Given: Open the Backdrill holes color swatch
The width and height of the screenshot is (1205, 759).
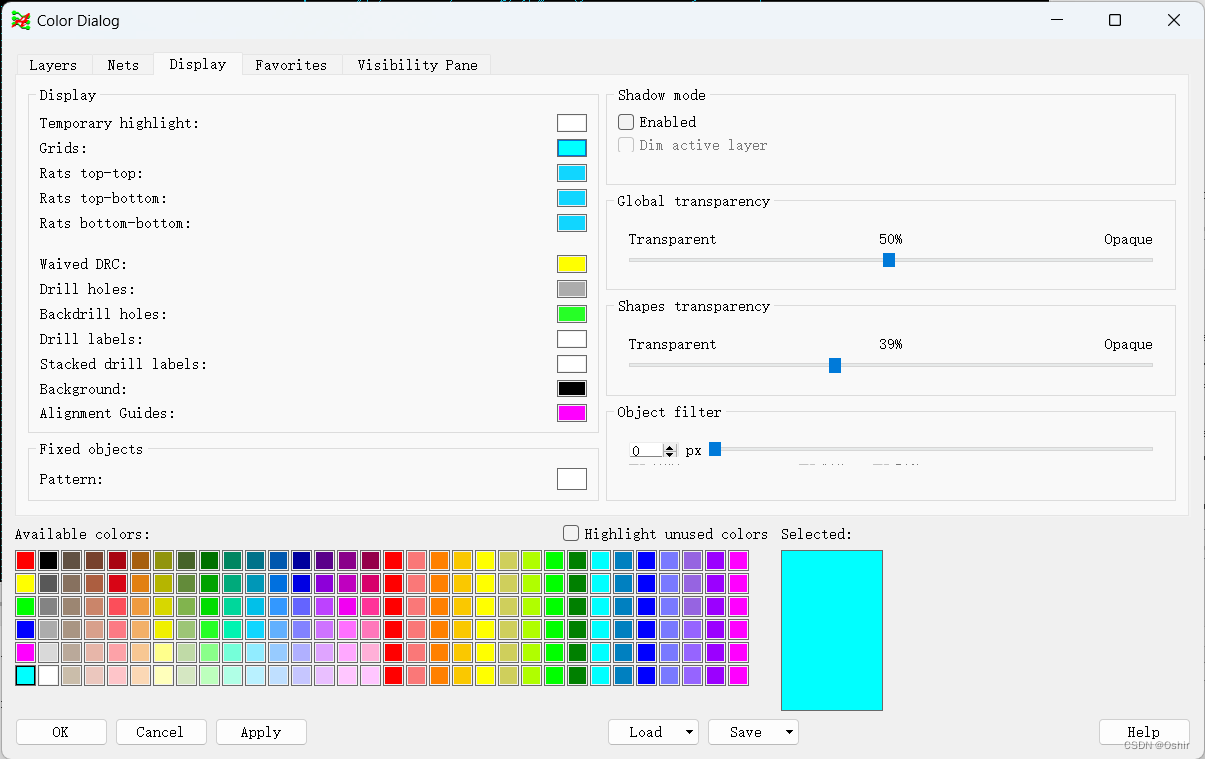Looking at the screenshot, I should (571, 314).
